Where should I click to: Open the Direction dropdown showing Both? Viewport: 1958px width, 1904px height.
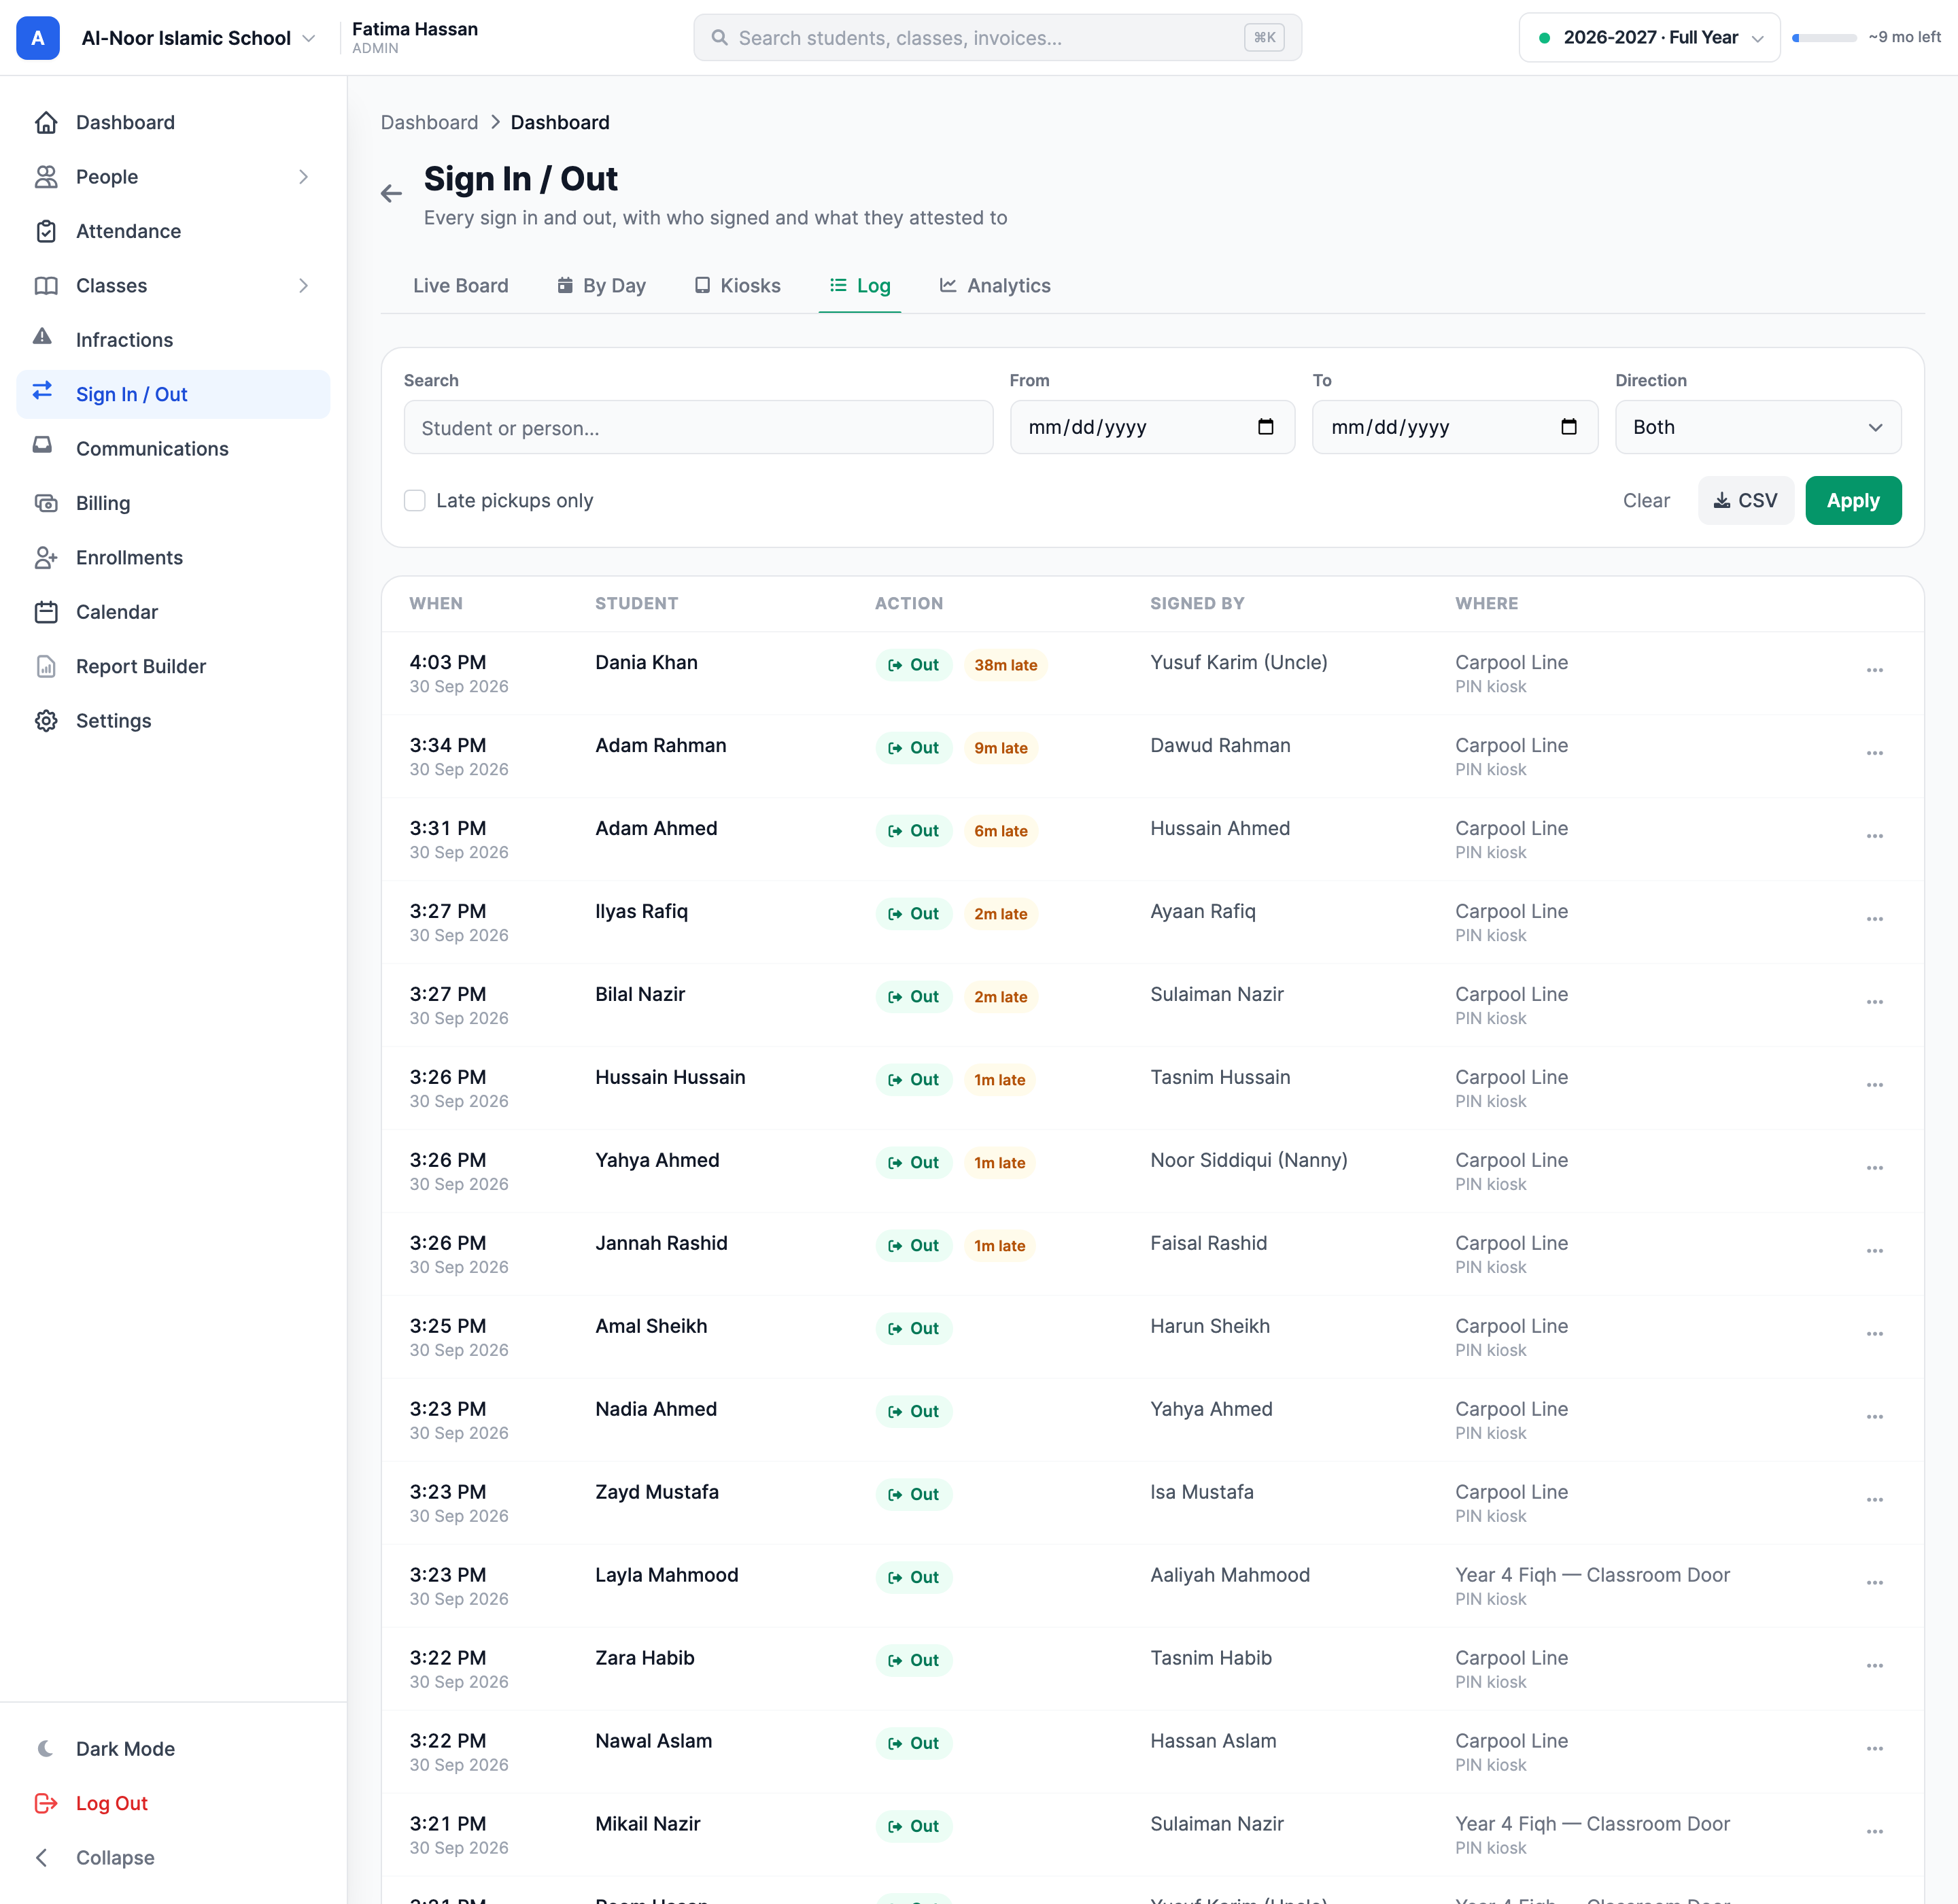1757,427
